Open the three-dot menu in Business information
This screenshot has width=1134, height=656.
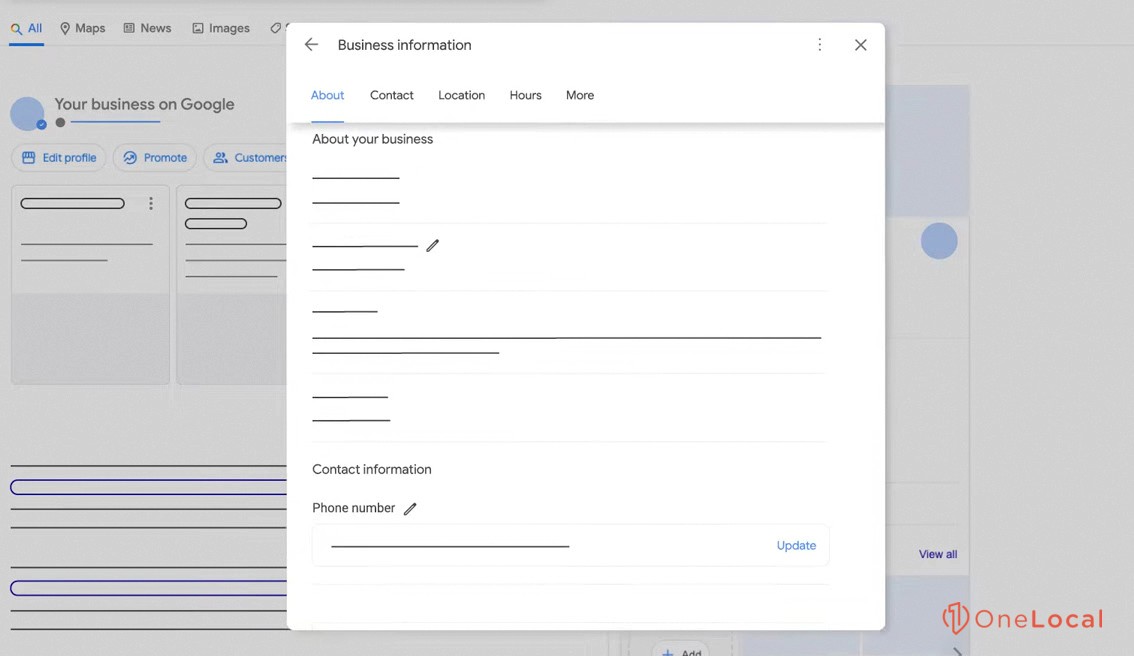[819, 45]
